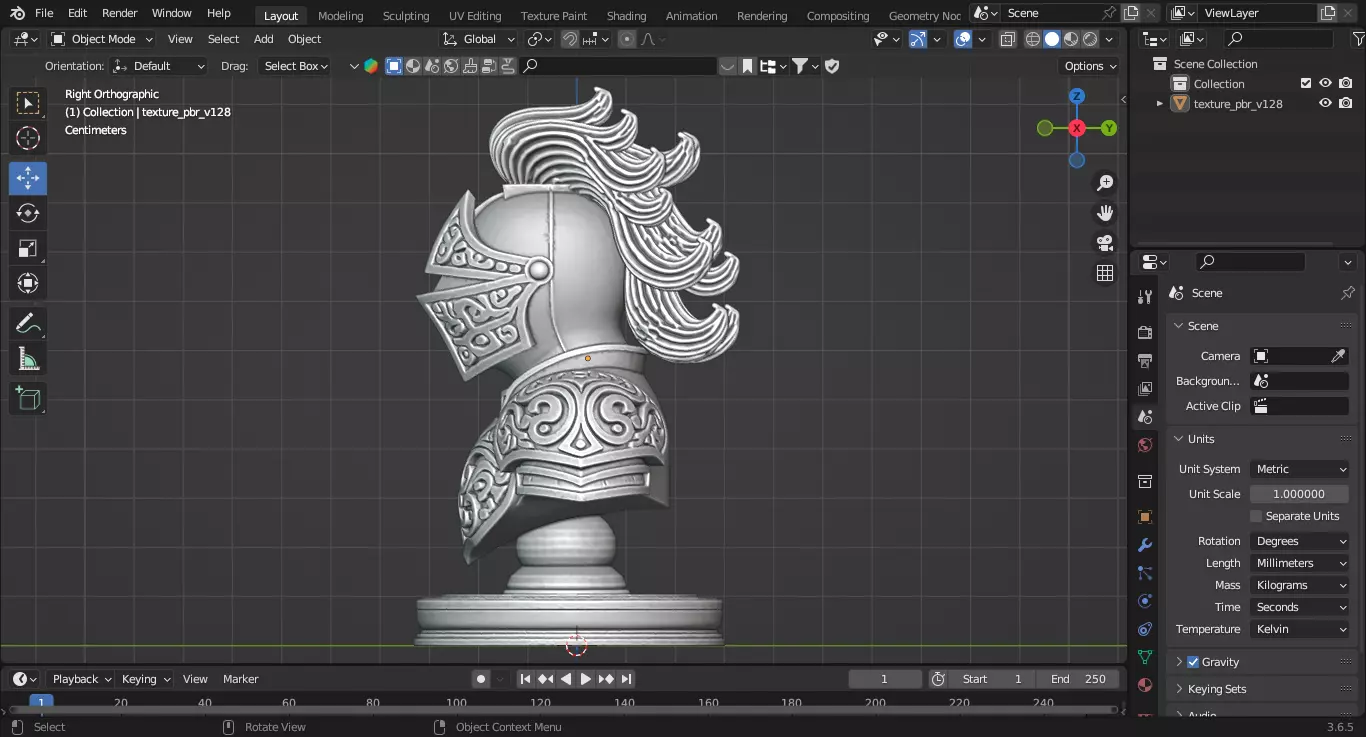Toggle proportional editing in header
Screen dimensions: 1366x737
tap(627, 39)
